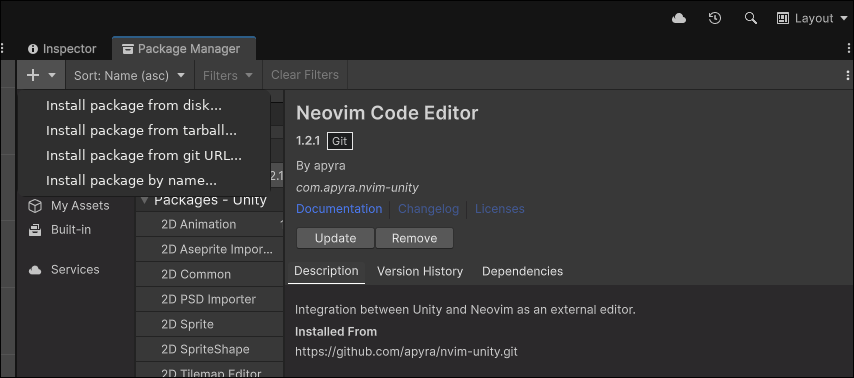Image resolution: width=854 pixels, height=378 pixels.
Task: Switch to the Inspector tab
Action: pos(62,49)
